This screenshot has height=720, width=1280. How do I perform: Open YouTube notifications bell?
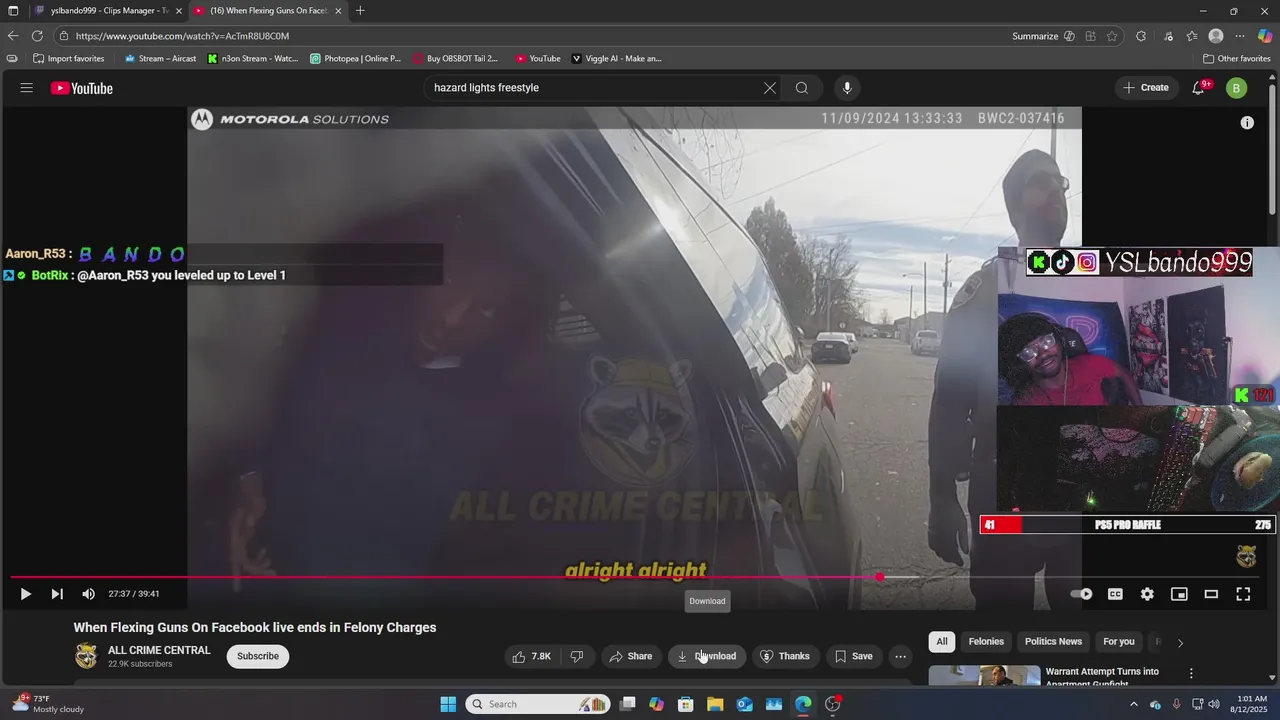pyautogui.click(x=1199, y=88)
